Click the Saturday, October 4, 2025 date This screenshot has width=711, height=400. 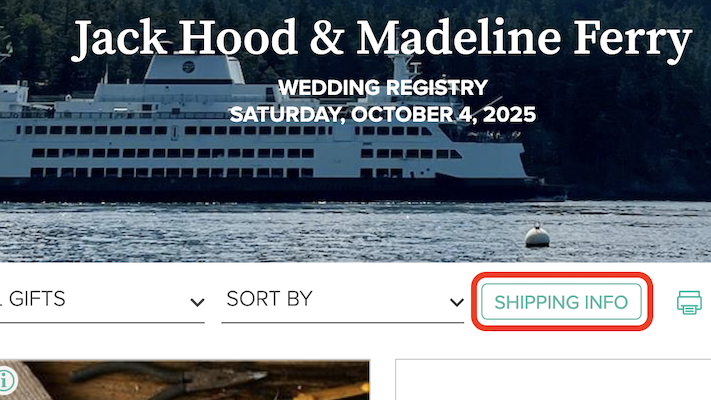click(382, 114)
